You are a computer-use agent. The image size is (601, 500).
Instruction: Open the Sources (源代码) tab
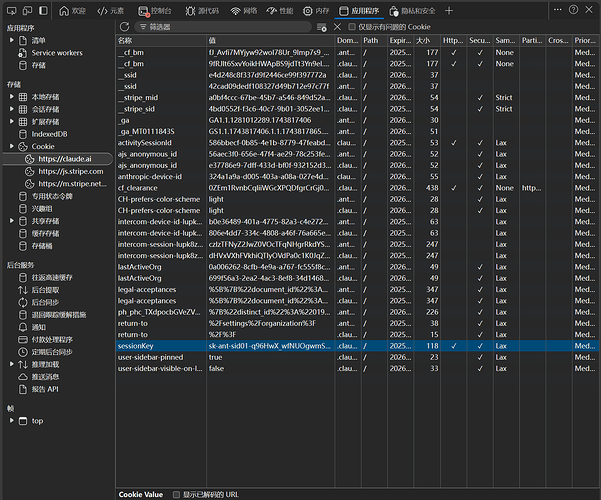point(202,11)
